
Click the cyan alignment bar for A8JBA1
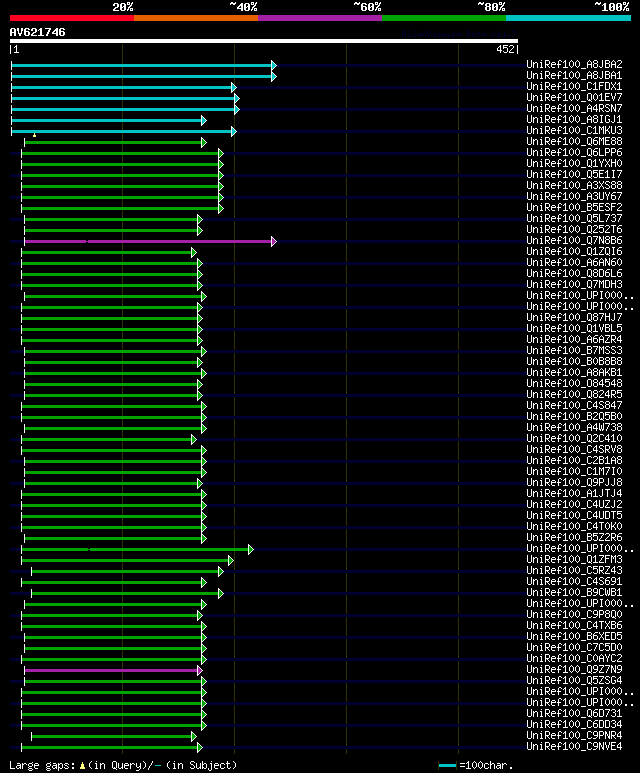(142, 76)
